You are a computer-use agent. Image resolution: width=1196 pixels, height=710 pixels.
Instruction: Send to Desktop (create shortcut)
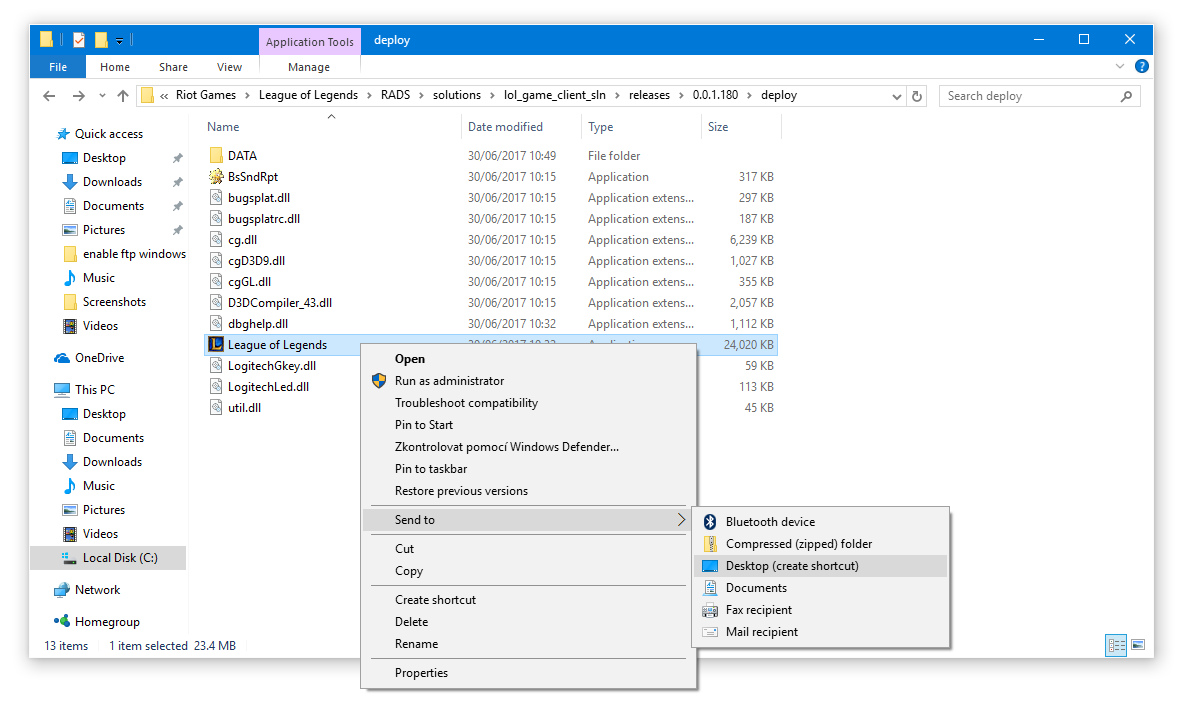821,567
